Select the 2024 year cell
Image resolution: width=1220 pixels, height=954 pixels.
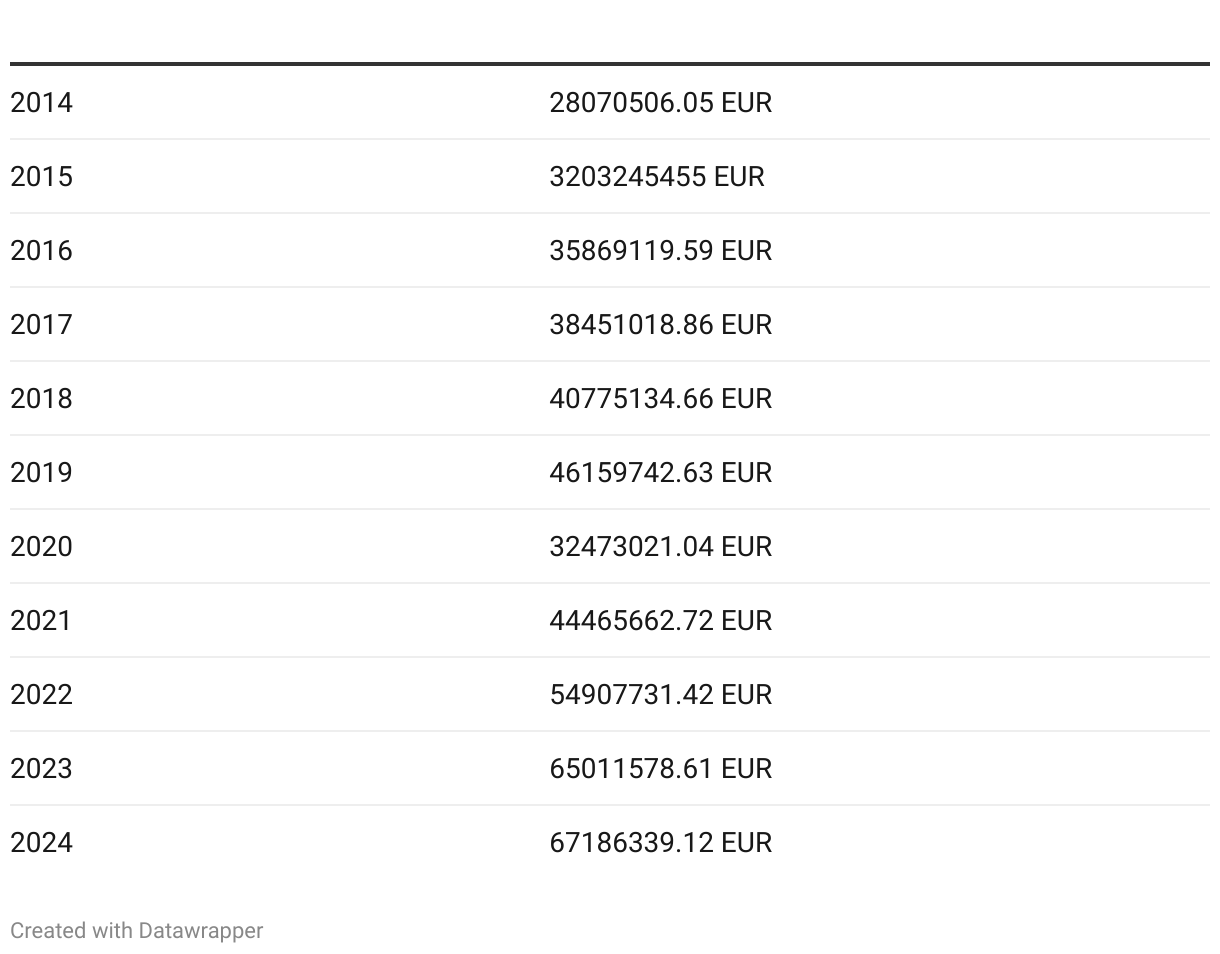[x=42, y=843]
